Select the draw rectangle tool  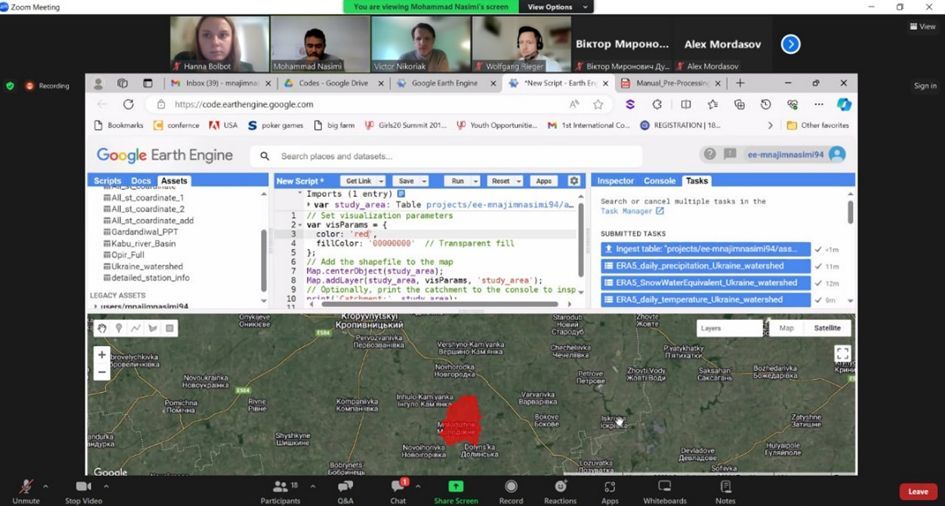click(x=169, y=328)
